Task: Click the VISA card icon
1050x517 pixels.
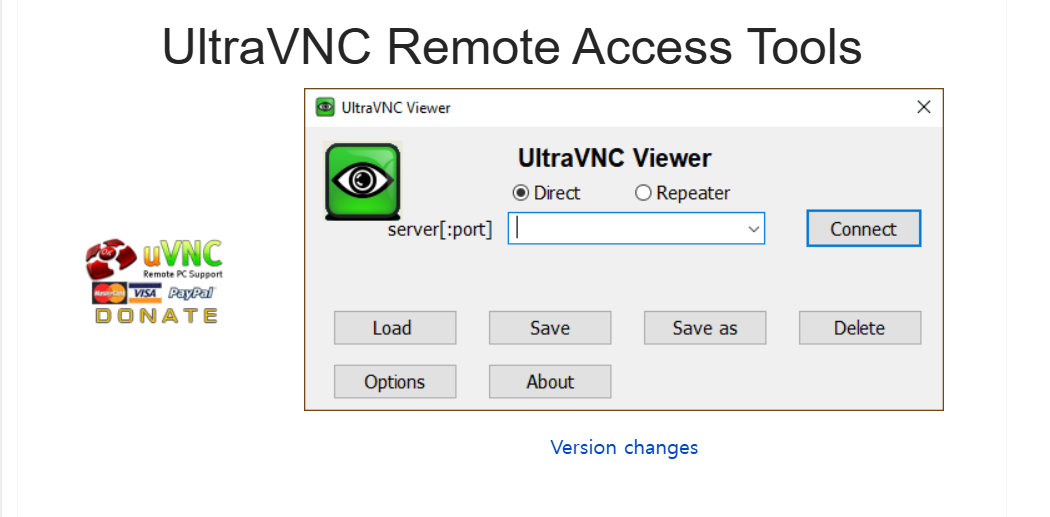Action: [146, 293]
